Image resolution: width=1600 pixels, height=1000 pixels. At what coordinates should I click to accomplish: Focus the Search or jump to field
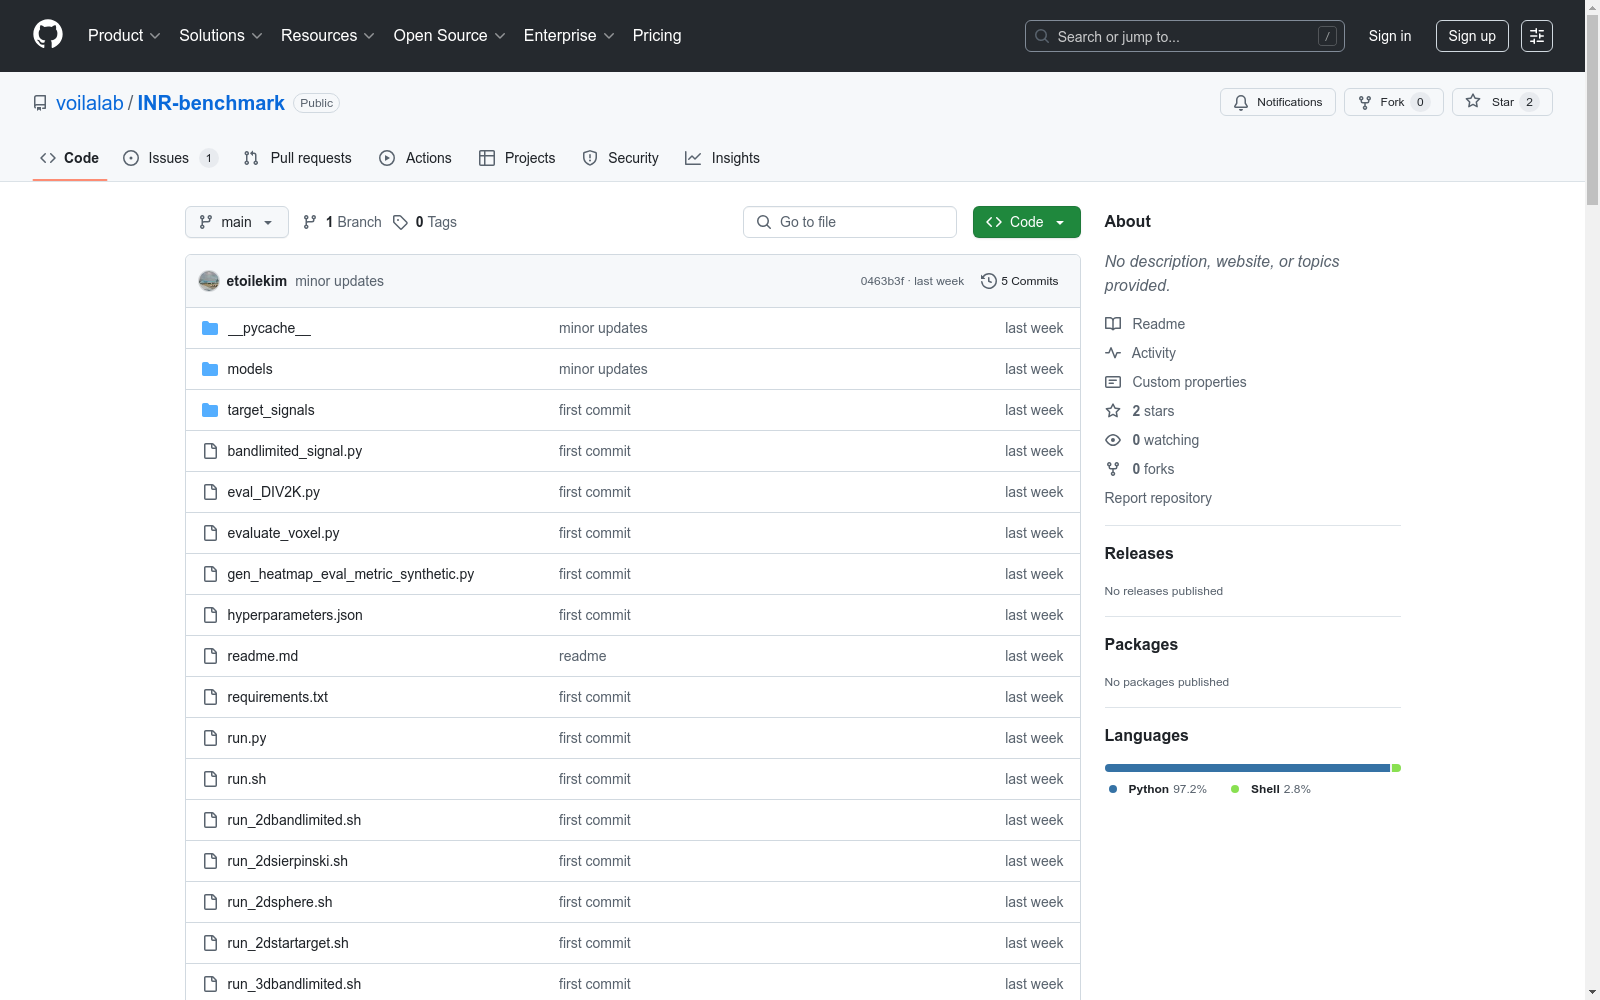(1185, 36)
